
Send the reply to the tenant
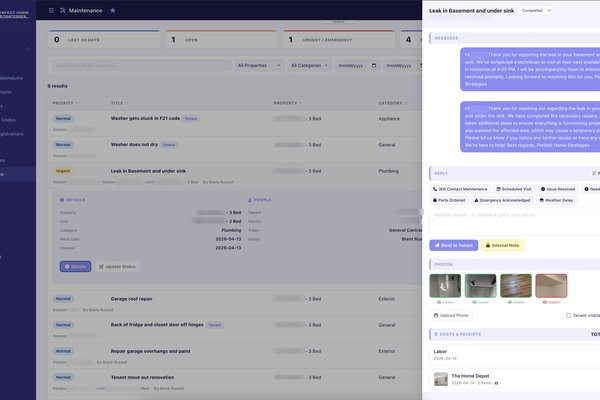[x=453, y=245]
